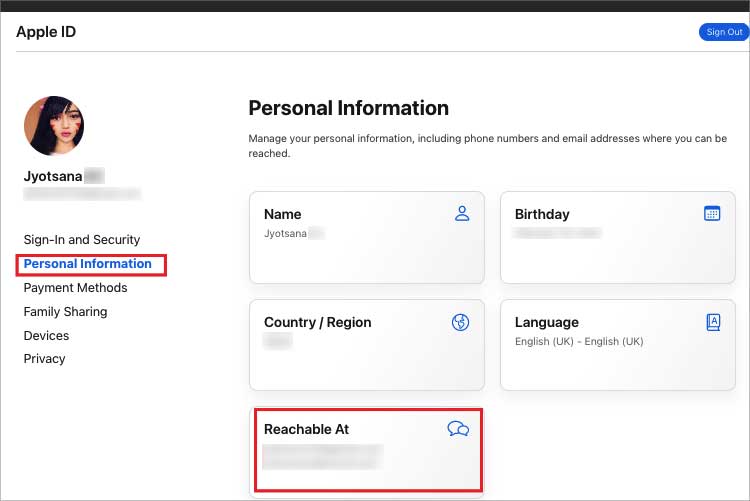The image size is (750, 501).
Task: Open the Language card
Action: click(617, 345)
